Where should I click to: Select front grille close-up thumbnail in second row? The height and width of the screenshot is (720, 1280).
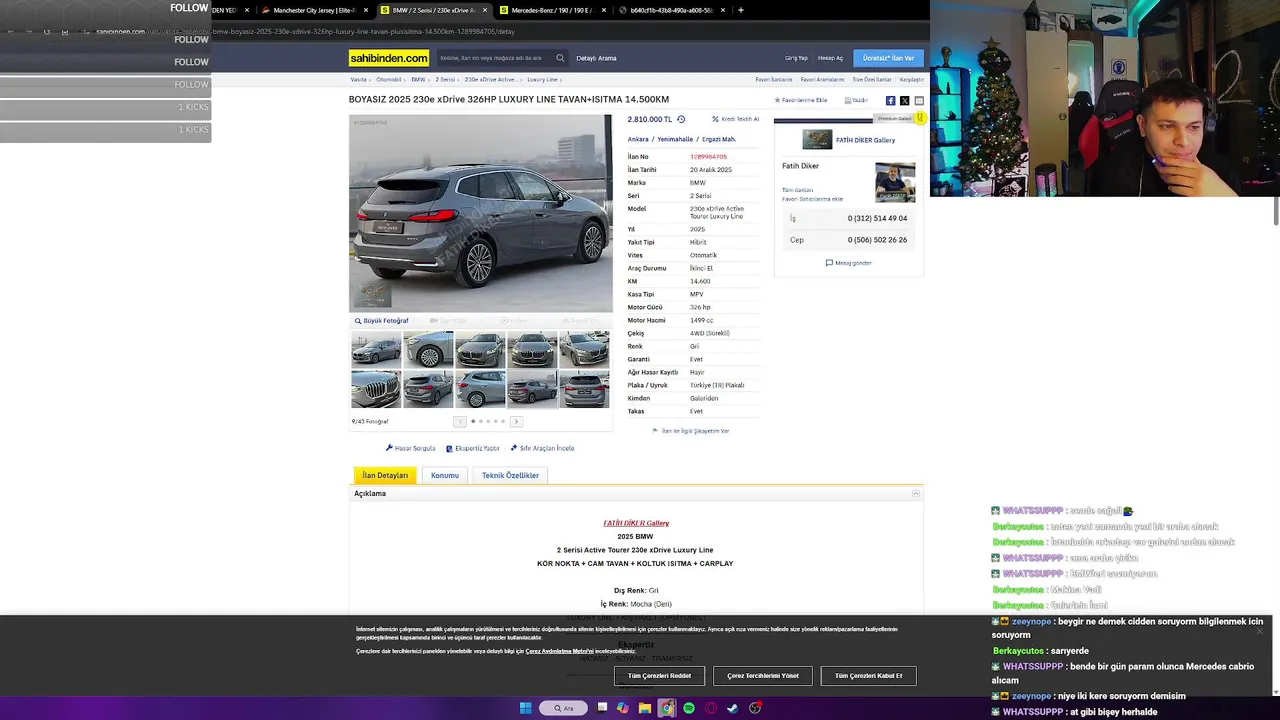click(x=376, y=389)
